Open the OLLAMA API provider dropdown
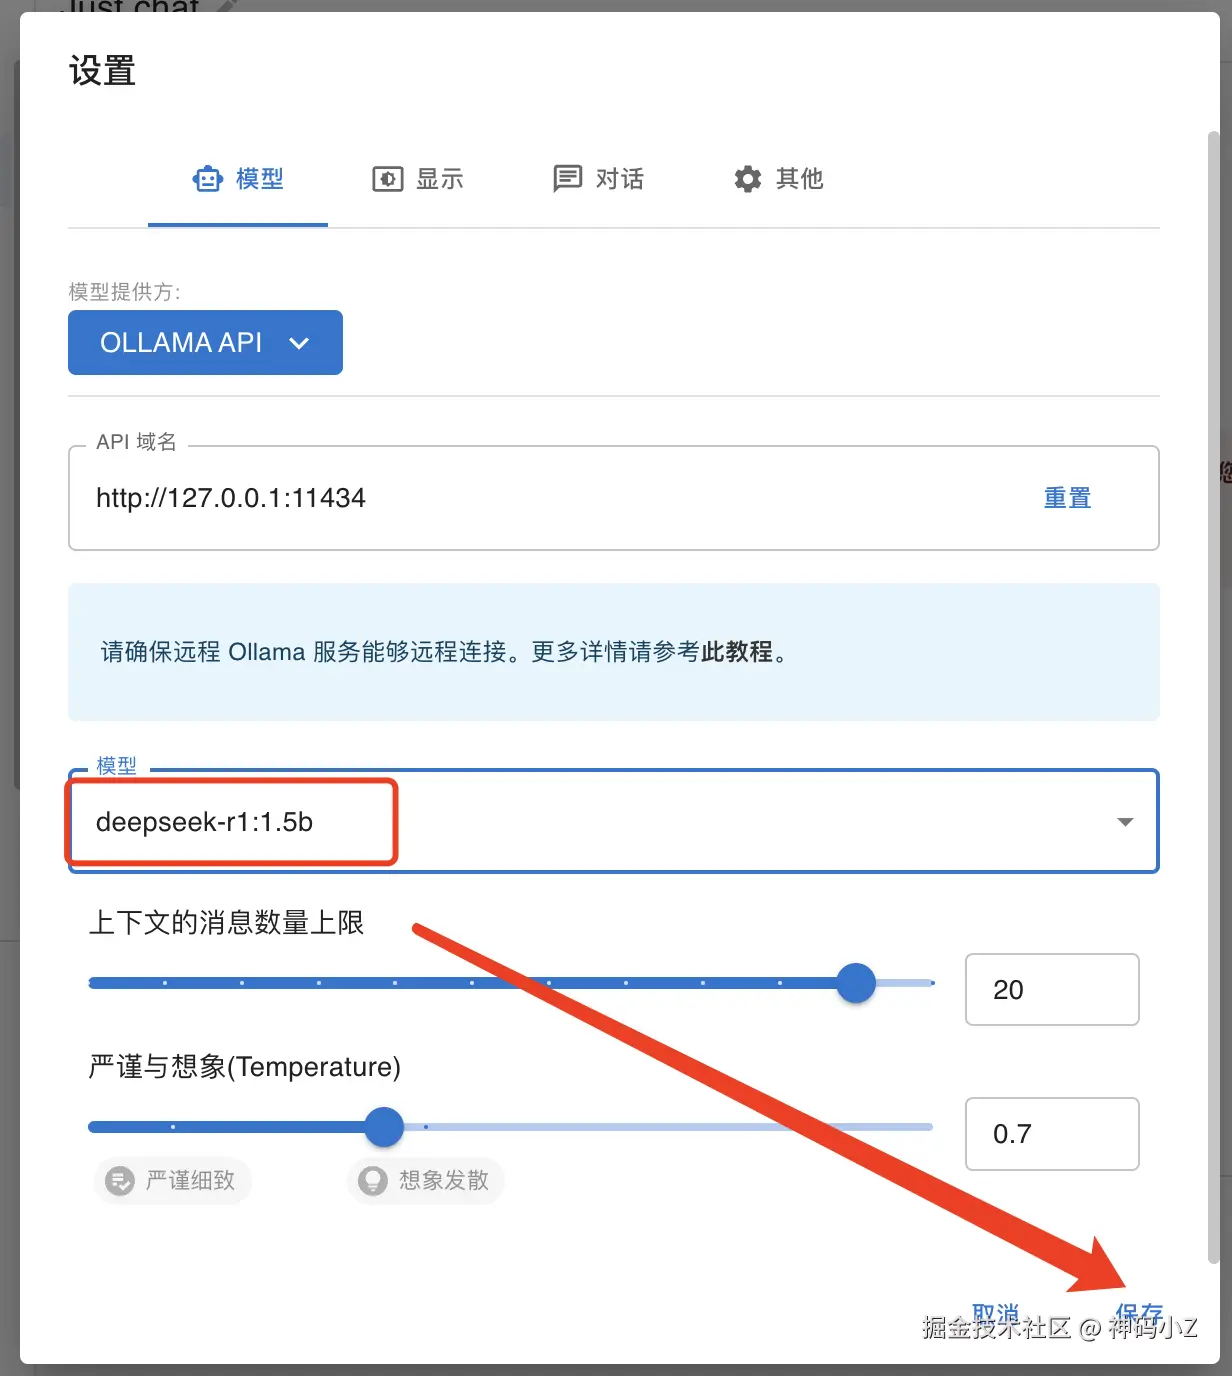This screenshot has width=1232, height=1376. 205,343
